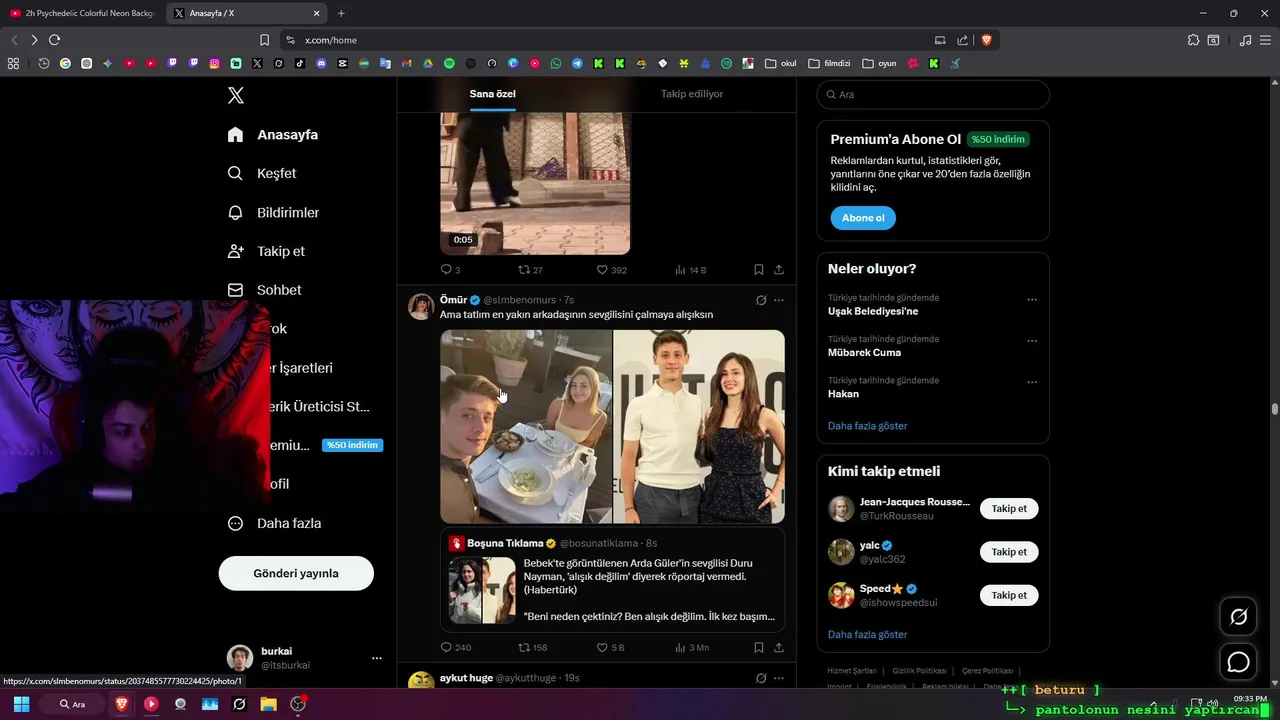The width and height of the screenshot is (1280, 720).
Task: Open account menu dots next to burkai
Action: click(x=377, y=658)
